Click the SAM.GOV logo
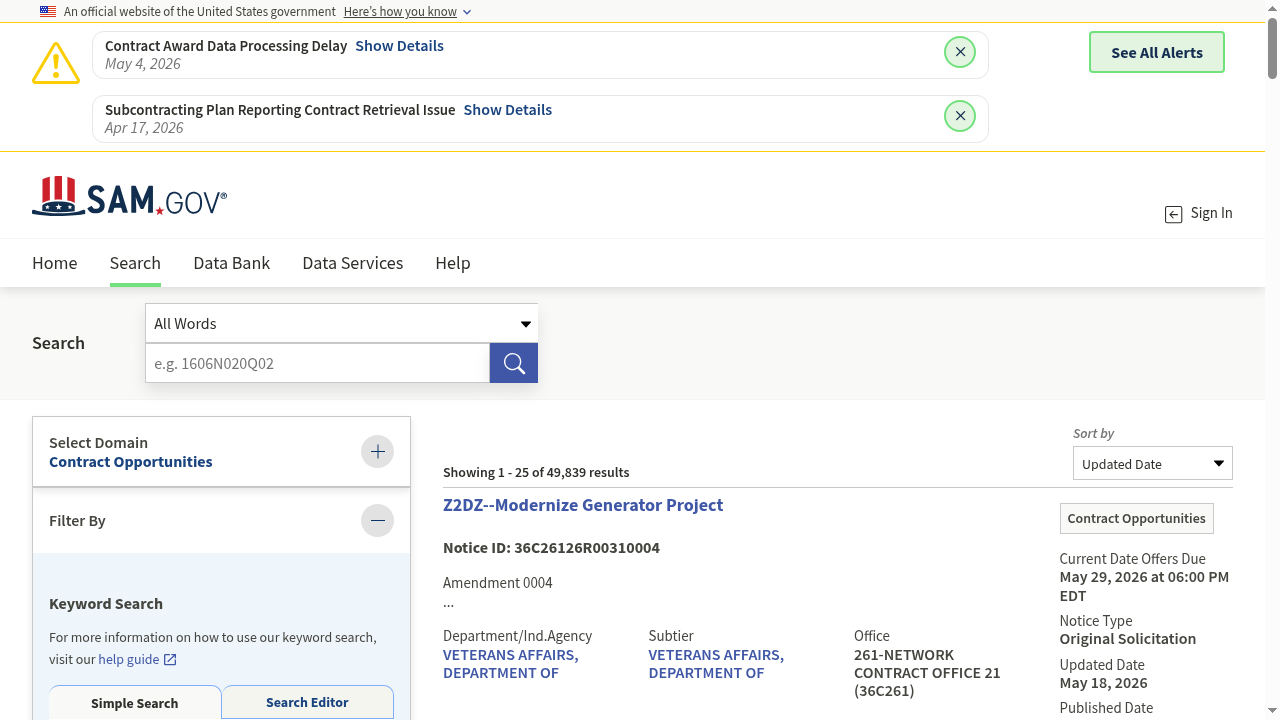 point(130,196)
